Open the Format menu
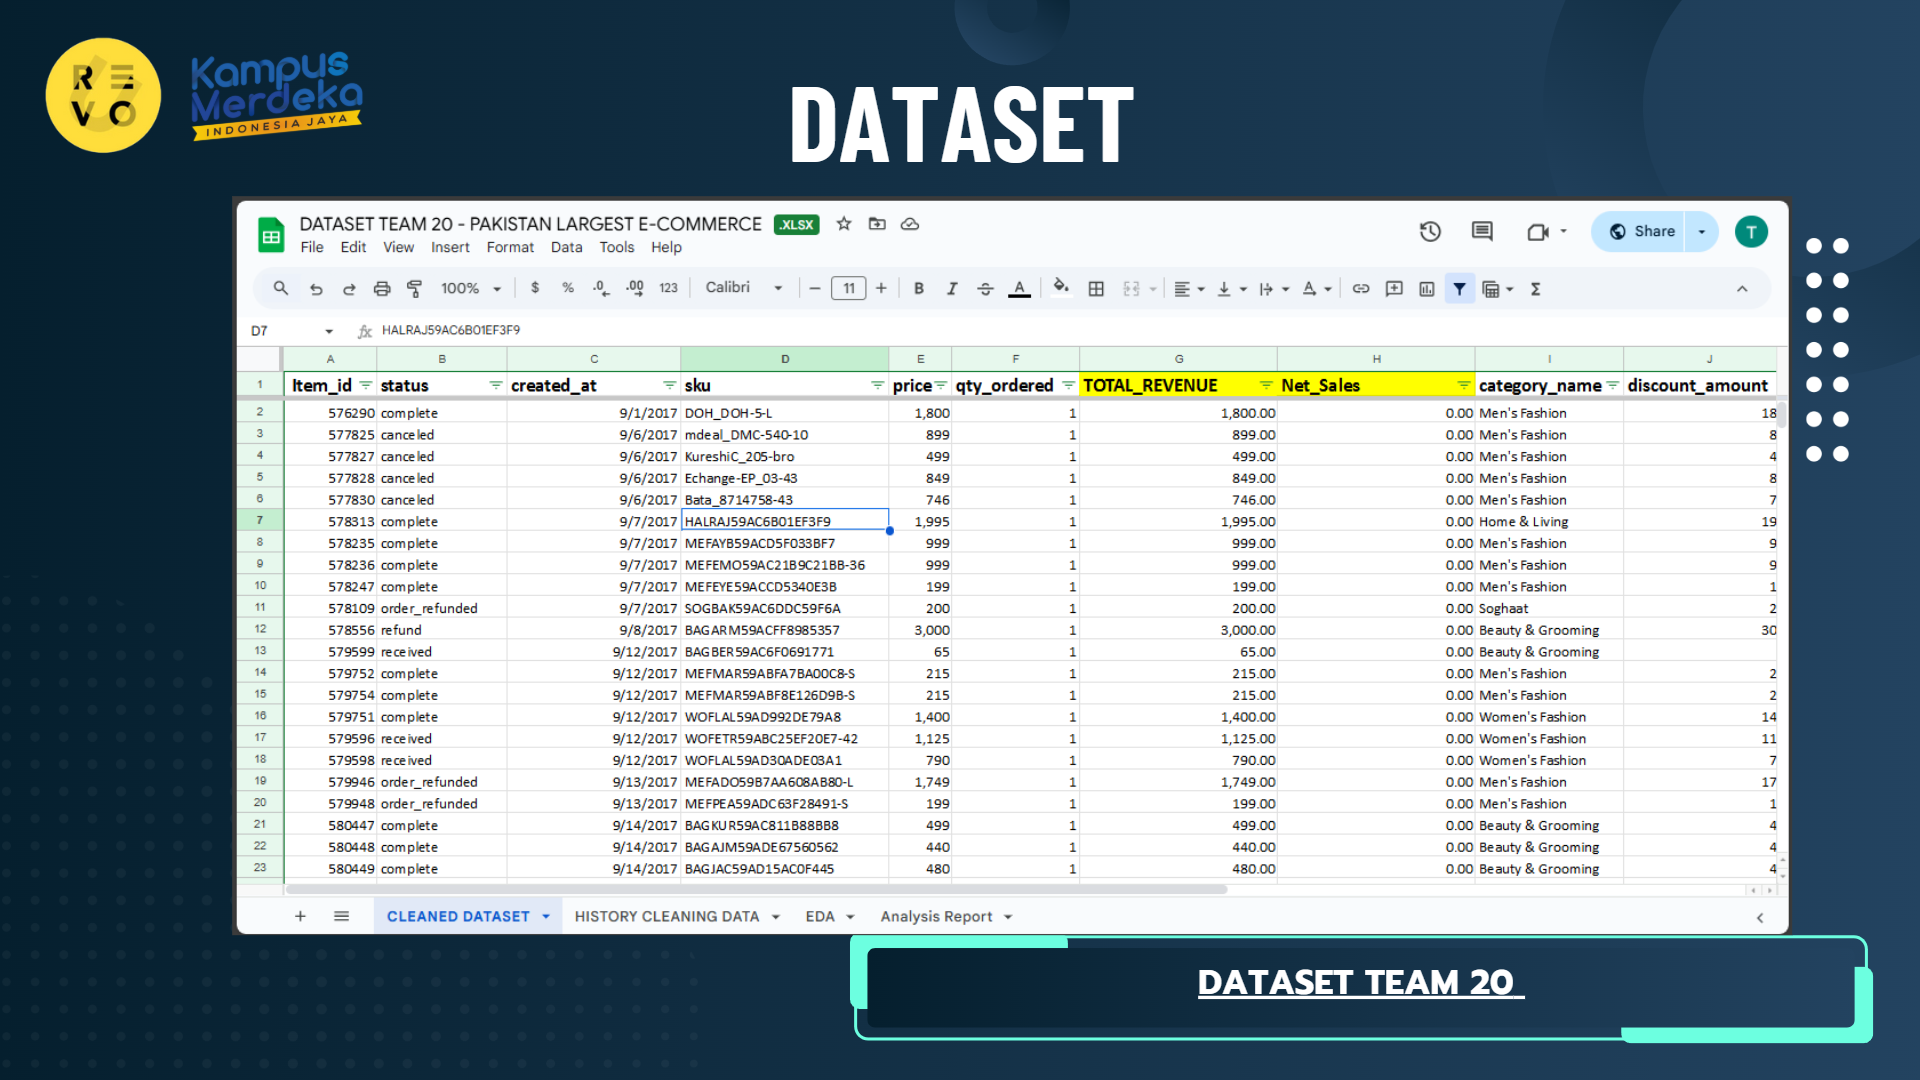 (510, 247)
